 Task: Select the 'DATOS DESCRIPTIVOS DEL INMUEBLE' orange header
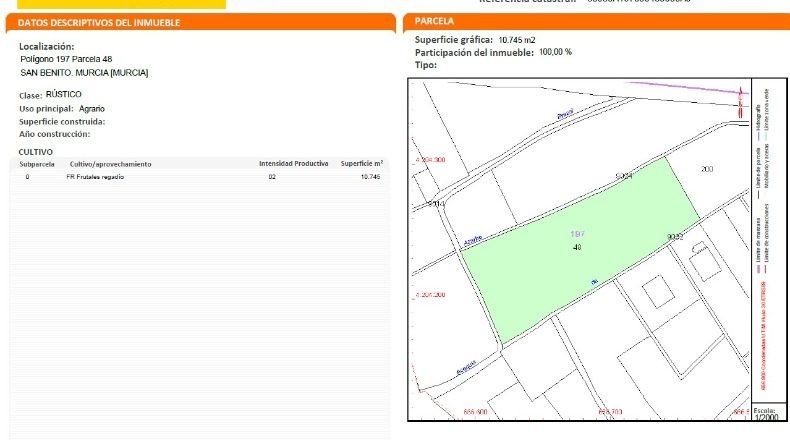(x=201, y=23)
